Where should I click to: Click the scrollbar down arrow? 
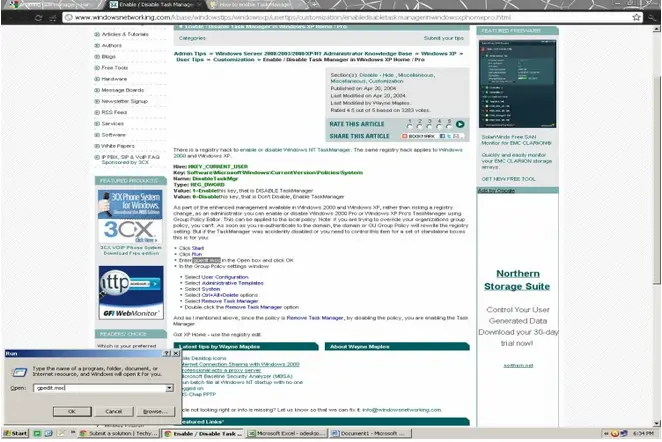coord(656,423)
